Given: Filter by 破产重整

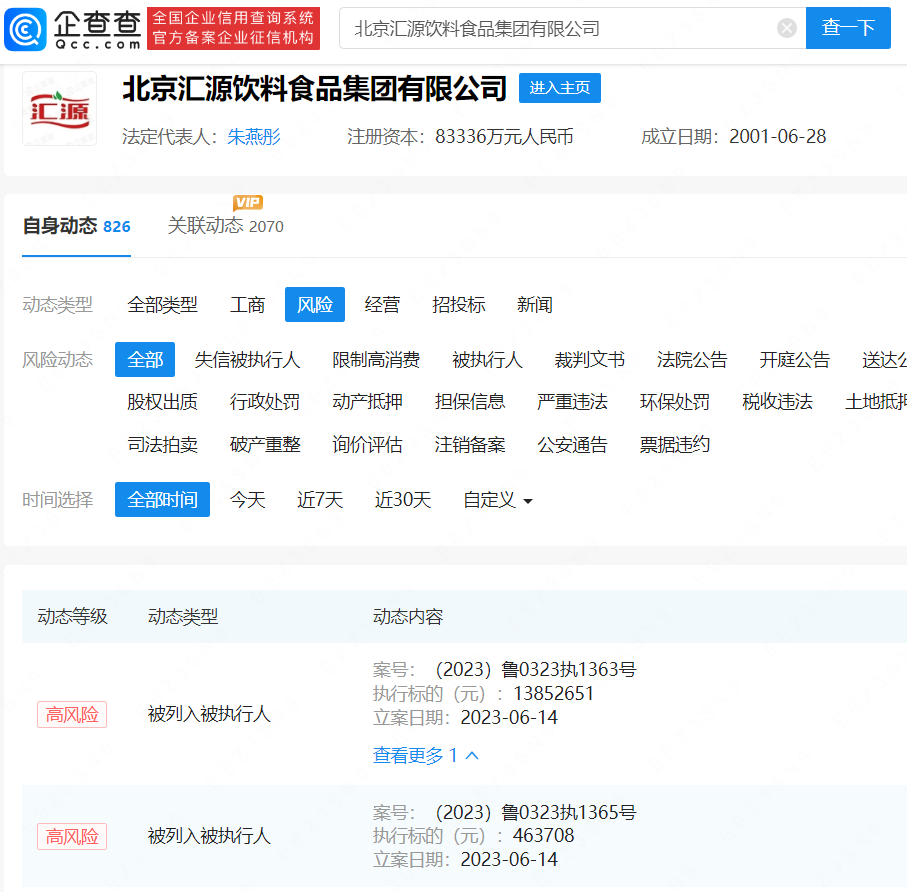Looking at the screenshot, I should click(x=265, y=444).
